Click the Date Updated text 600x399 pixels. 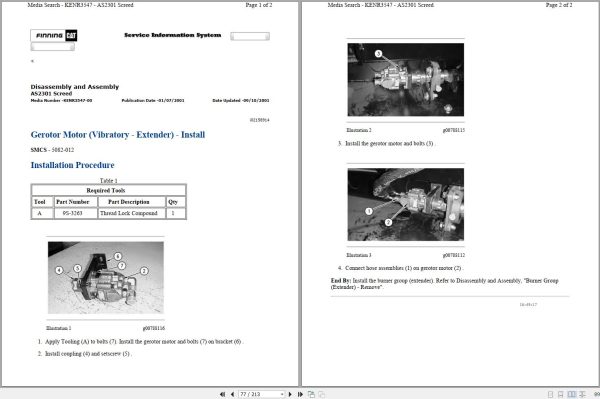[241, 101]
